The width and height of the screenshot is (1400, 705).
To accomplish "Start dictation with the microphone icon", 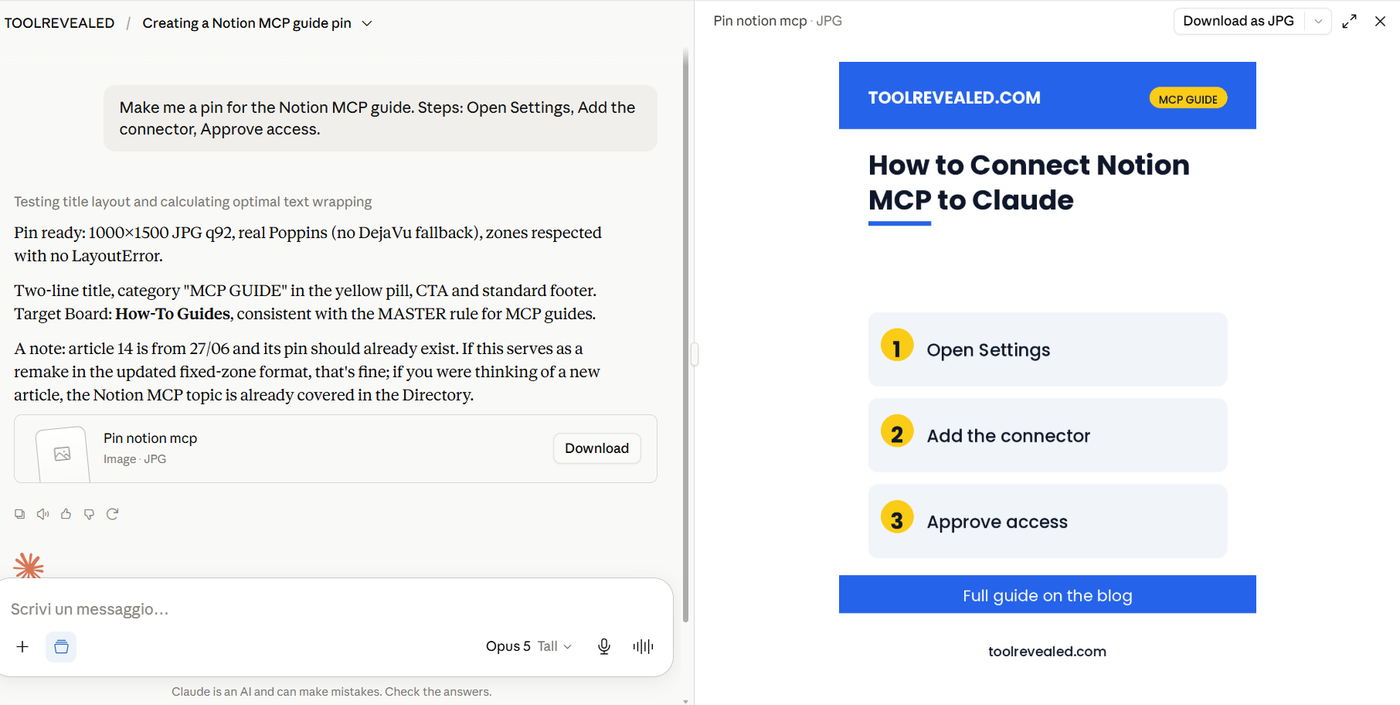I will (x=604, y=647).
